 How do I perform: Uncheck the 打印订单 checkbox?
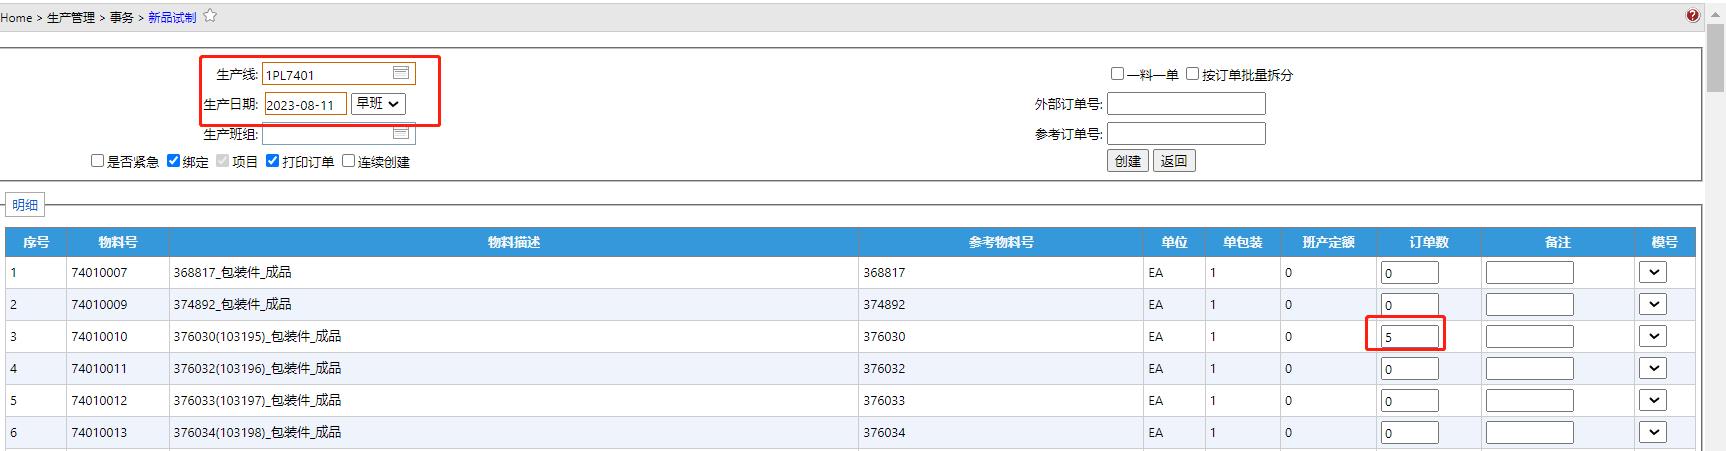(272, 161)
